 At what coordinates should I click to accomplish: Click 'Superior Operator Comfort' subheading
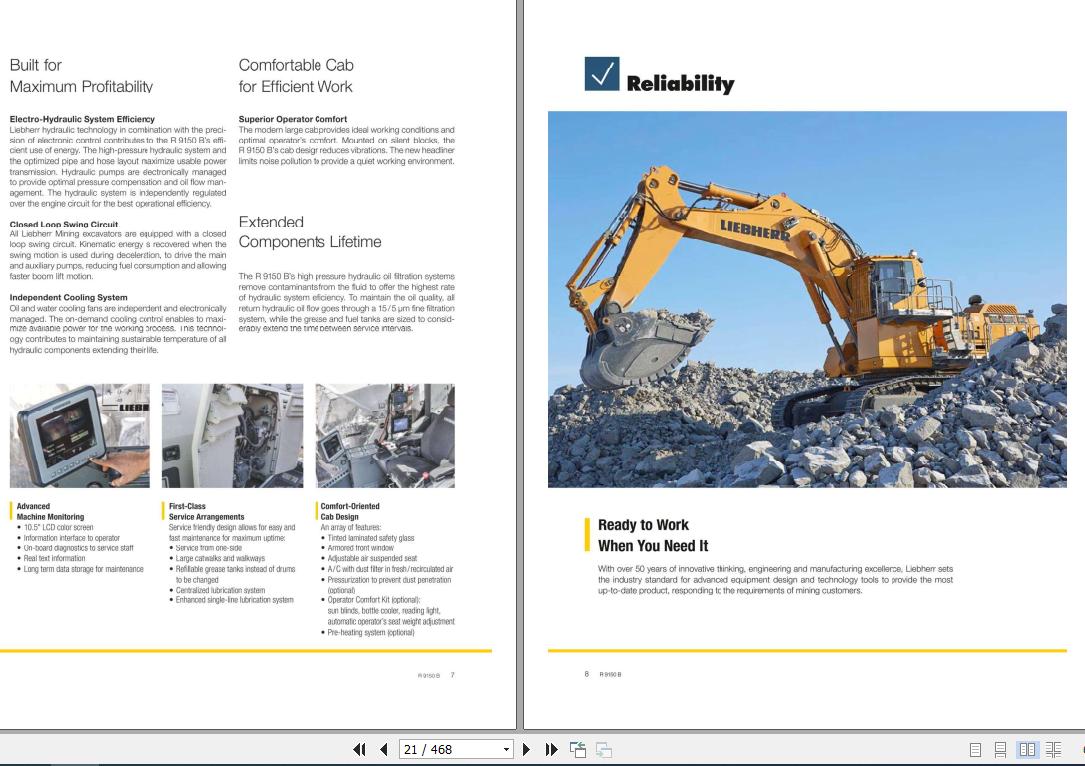coord(293,119)
